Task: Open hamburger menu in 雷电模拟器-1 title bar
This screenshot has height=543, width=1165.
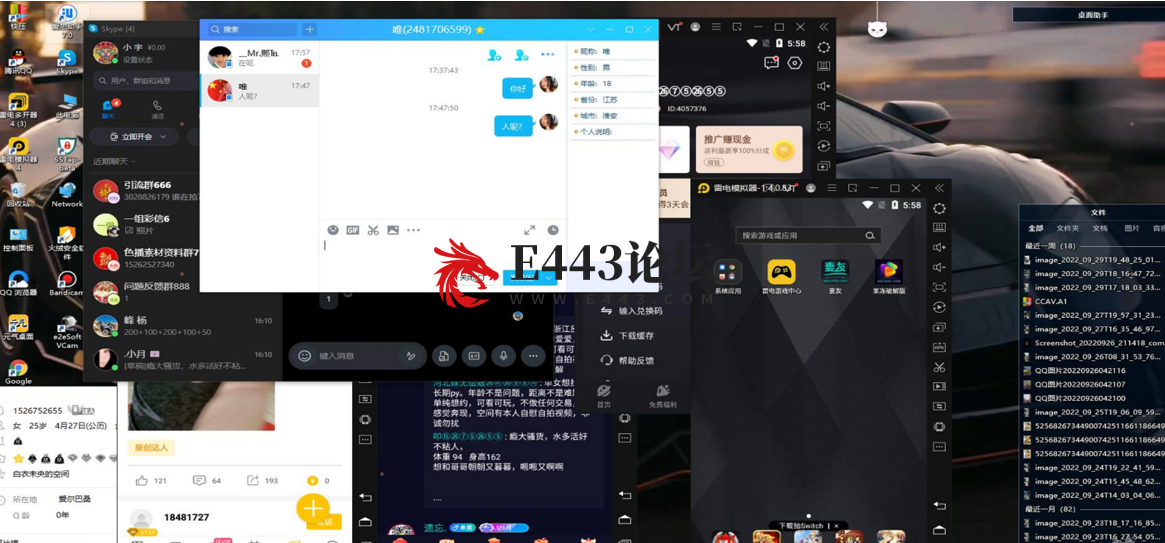Action: [x=831, y=189]
